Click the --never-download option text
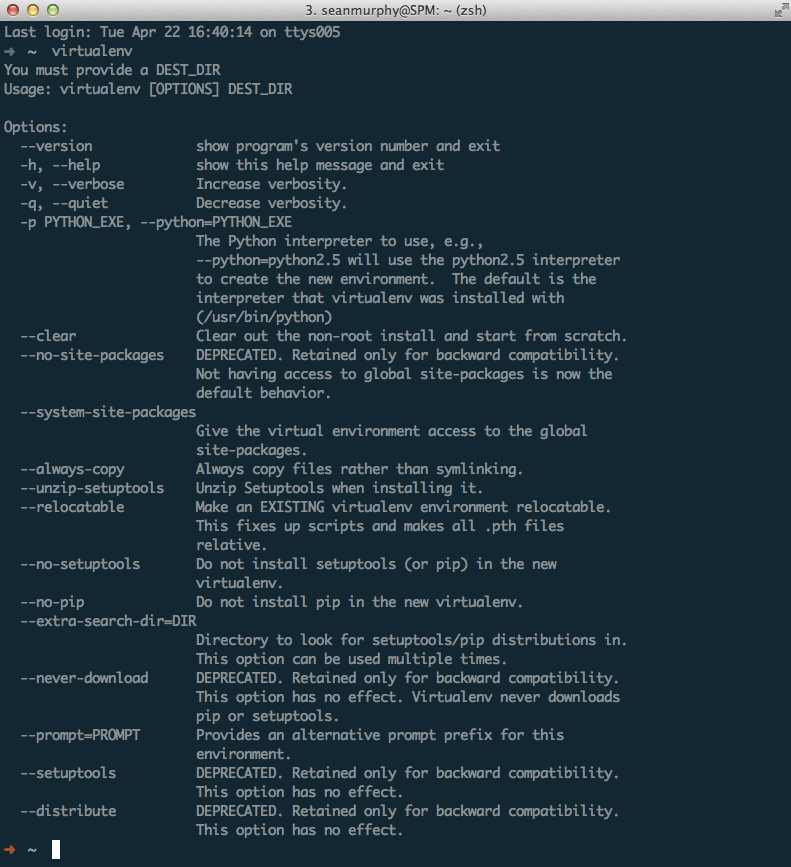Screen dimensions: 791x867 coord(84,678)
